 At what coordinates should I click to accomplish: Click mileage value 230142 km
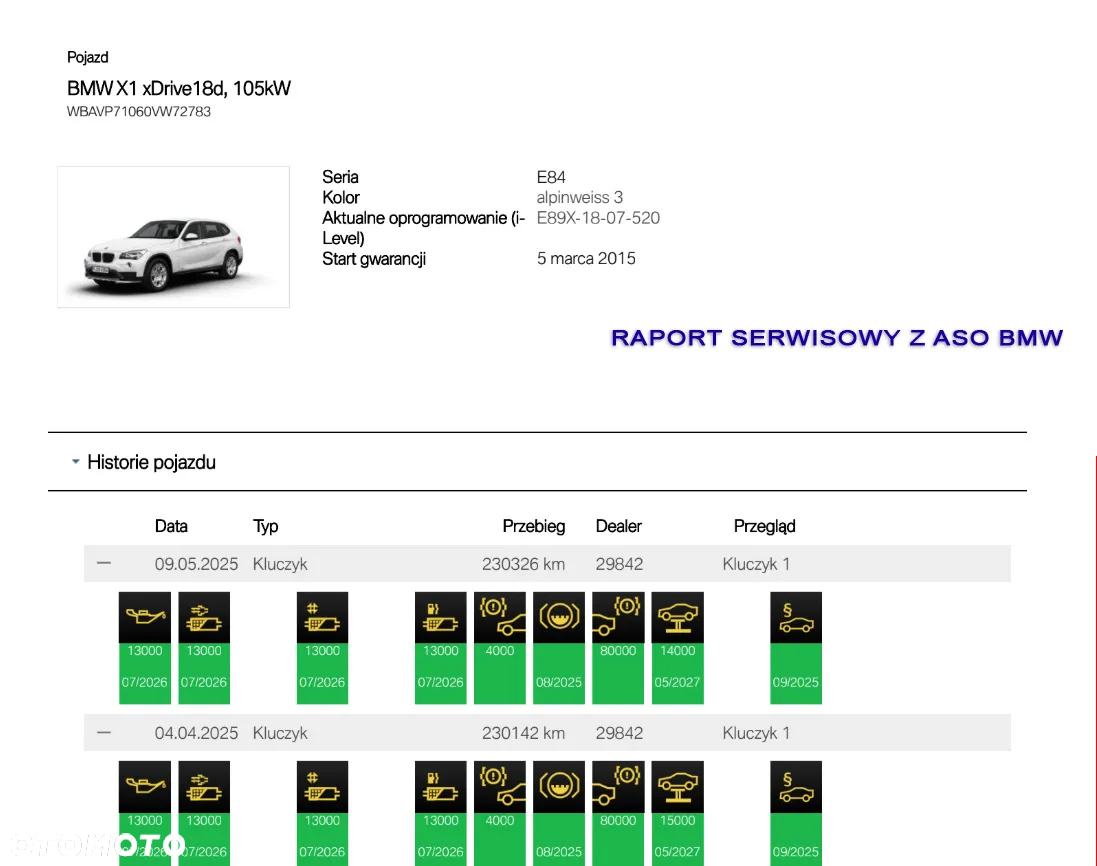coord(523,733)
